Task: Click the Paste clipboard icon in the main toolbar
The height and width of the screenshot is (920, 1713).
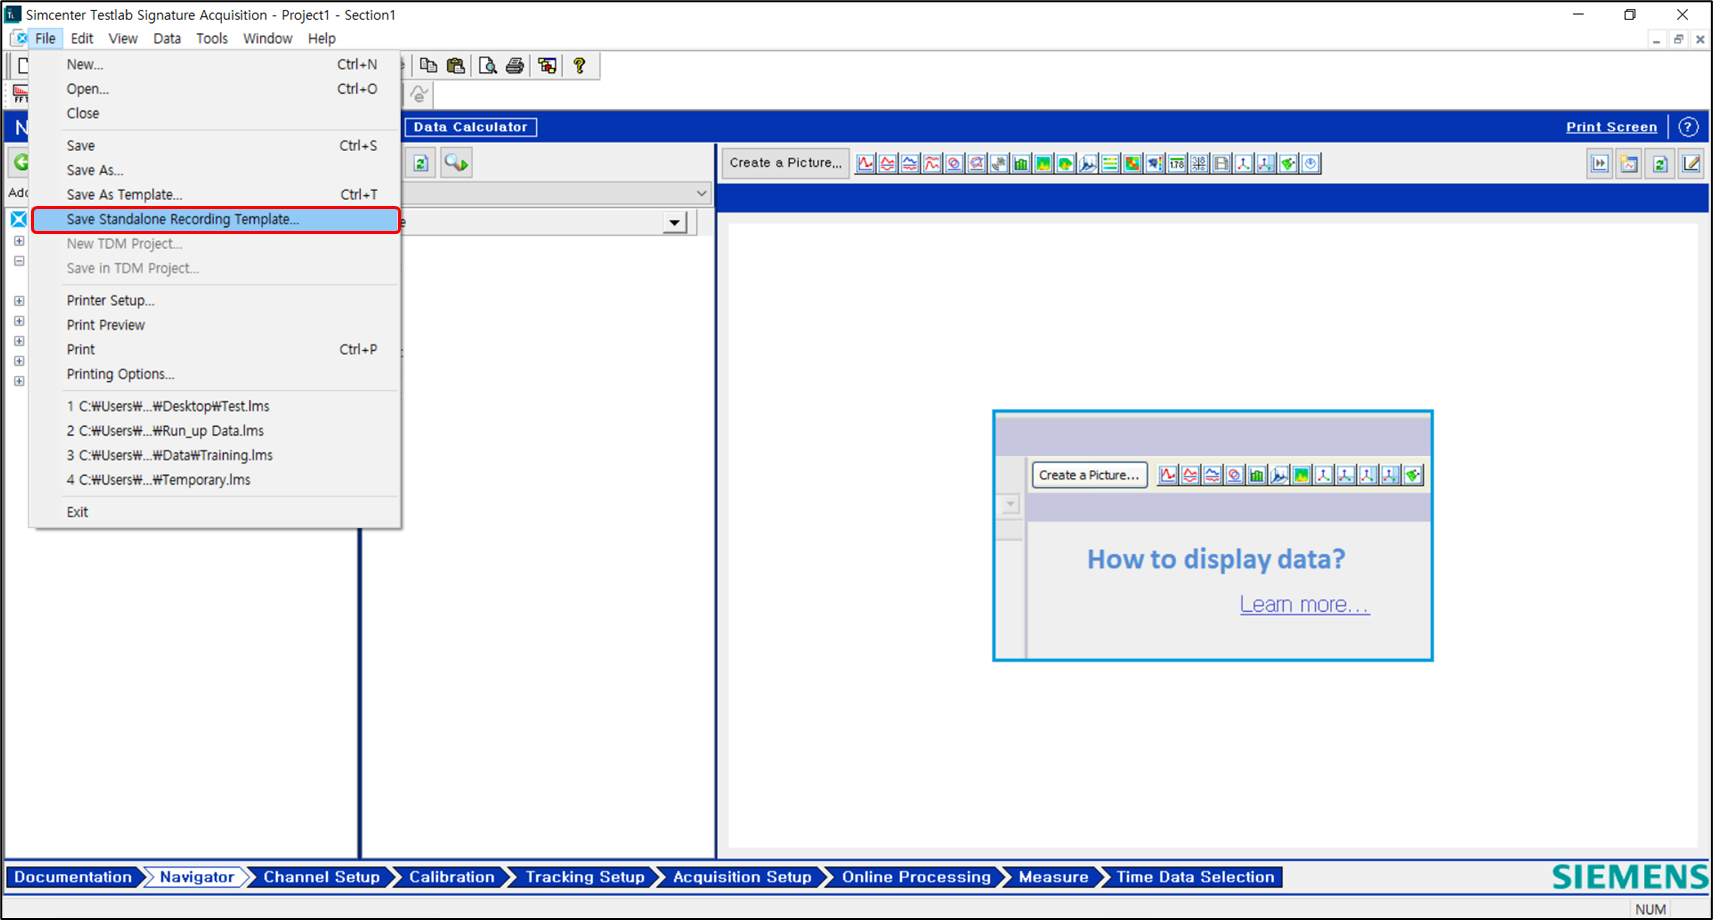Action: [456, 65]
